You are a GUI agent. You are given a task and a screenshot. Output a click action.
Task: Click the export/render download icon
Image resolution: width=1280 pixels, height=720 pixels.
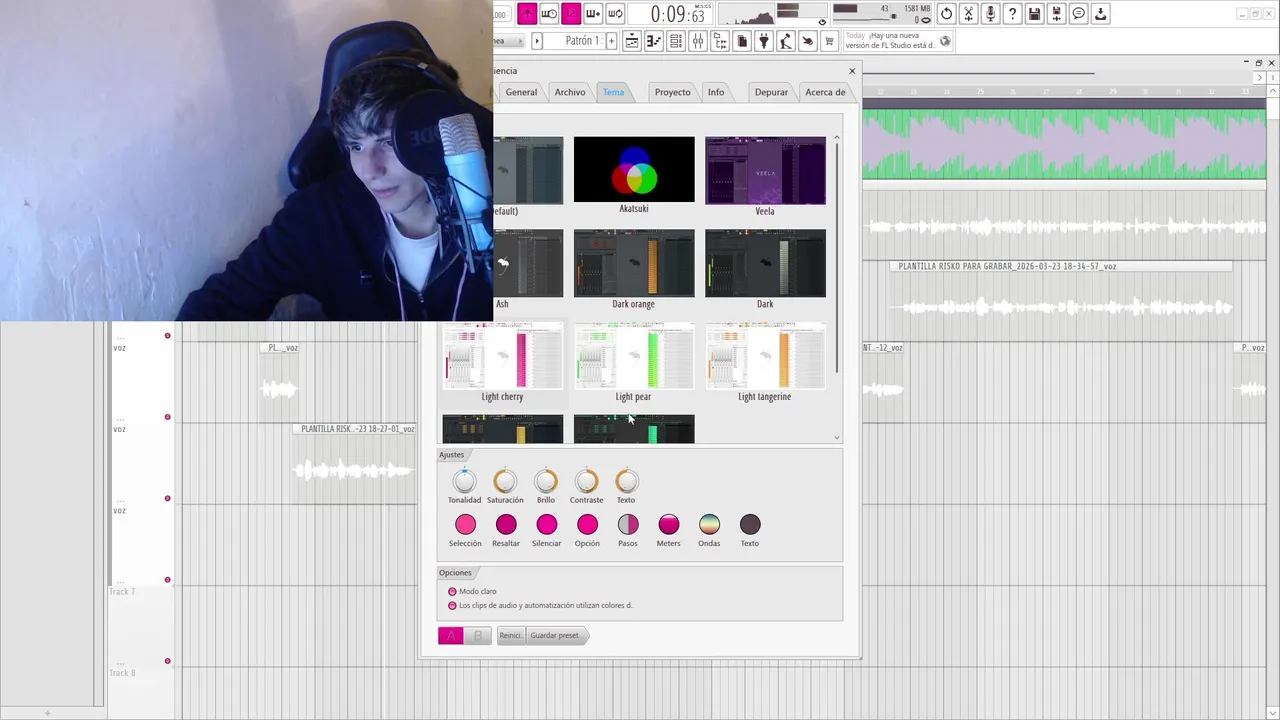coord(1100,14)
